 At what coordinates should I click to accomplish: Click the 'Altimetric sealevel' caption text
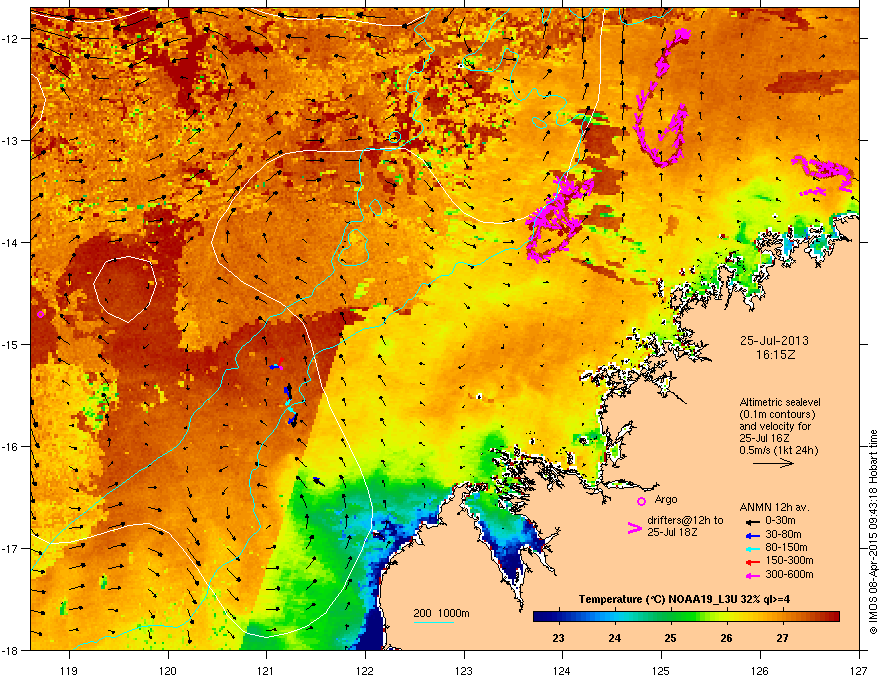pyautogui.click(x=780, y=402)
